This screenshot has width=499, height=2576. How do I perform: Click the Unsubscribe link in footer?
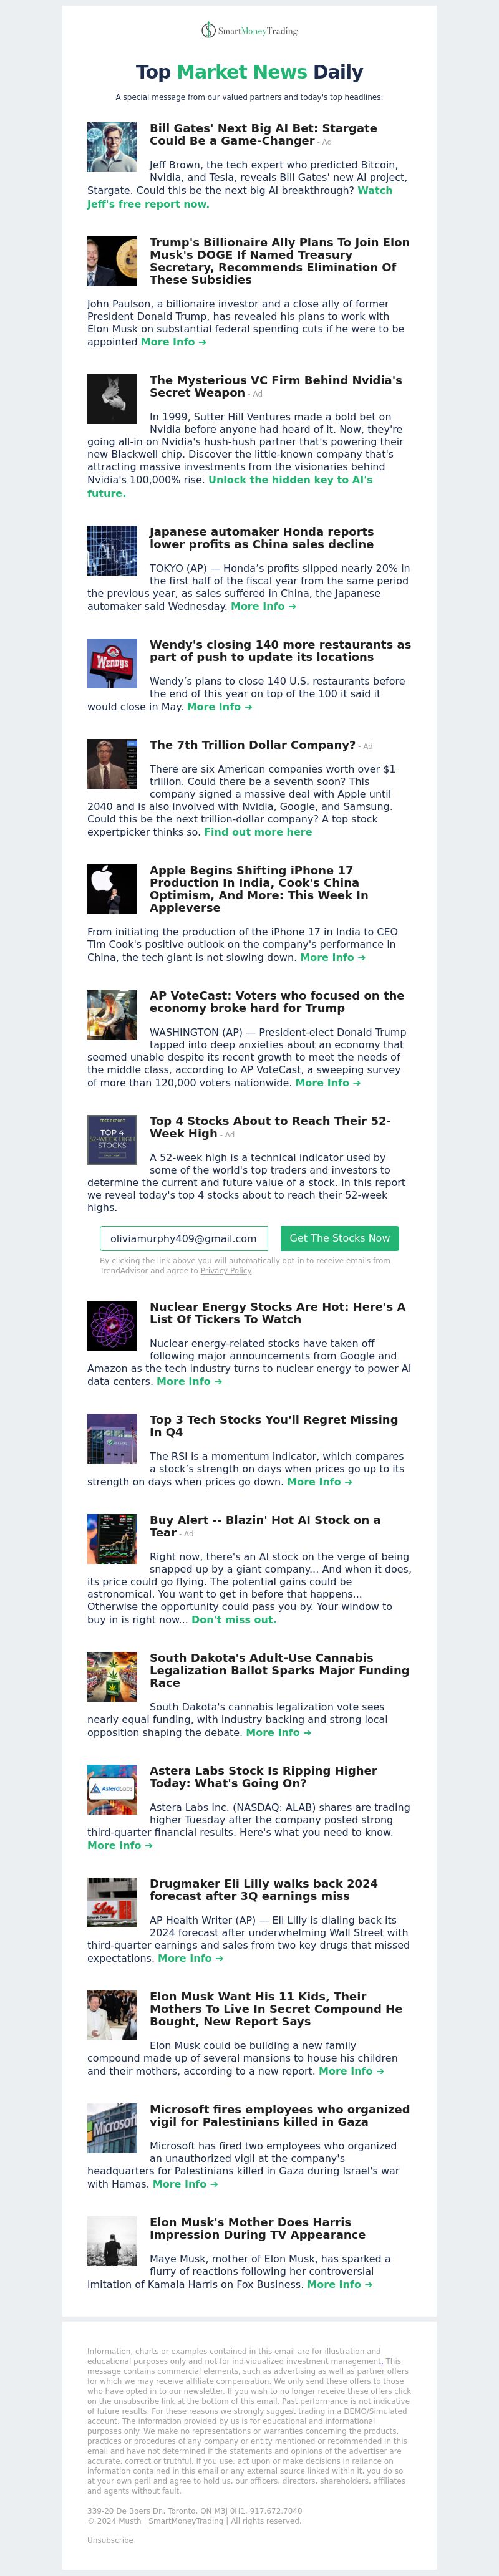pyautogui.click(x=110, y=2540)
